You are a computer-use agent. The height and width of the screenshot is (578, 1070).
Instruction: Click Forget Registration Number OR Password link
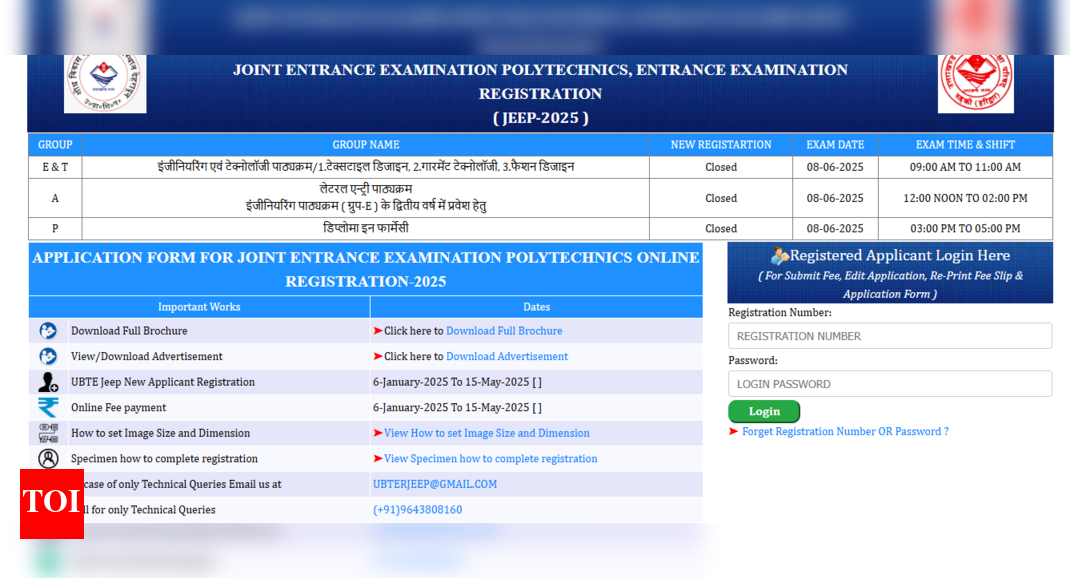coord(845,432)
